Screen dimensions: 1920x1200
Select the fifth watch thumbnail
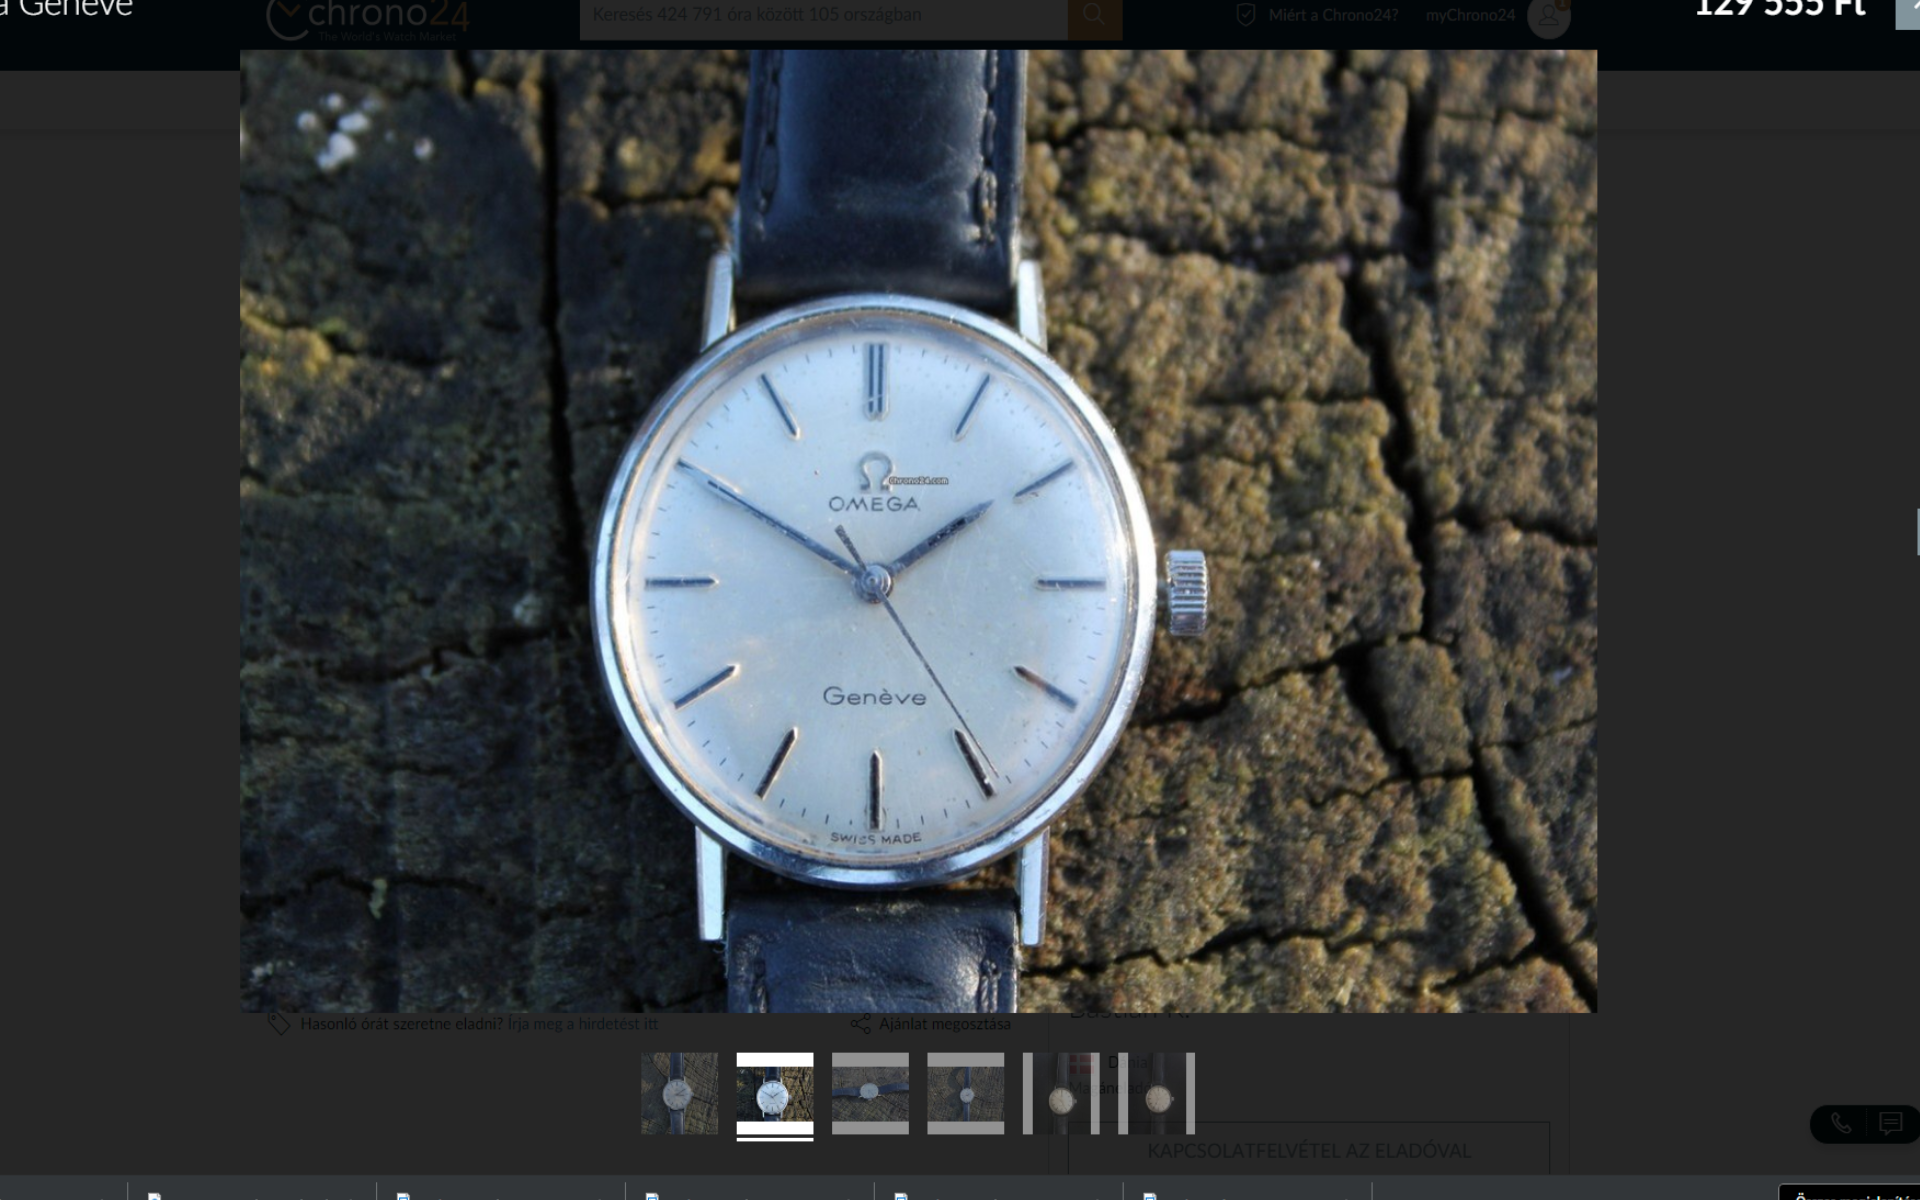click(x=1061, y=1093)
